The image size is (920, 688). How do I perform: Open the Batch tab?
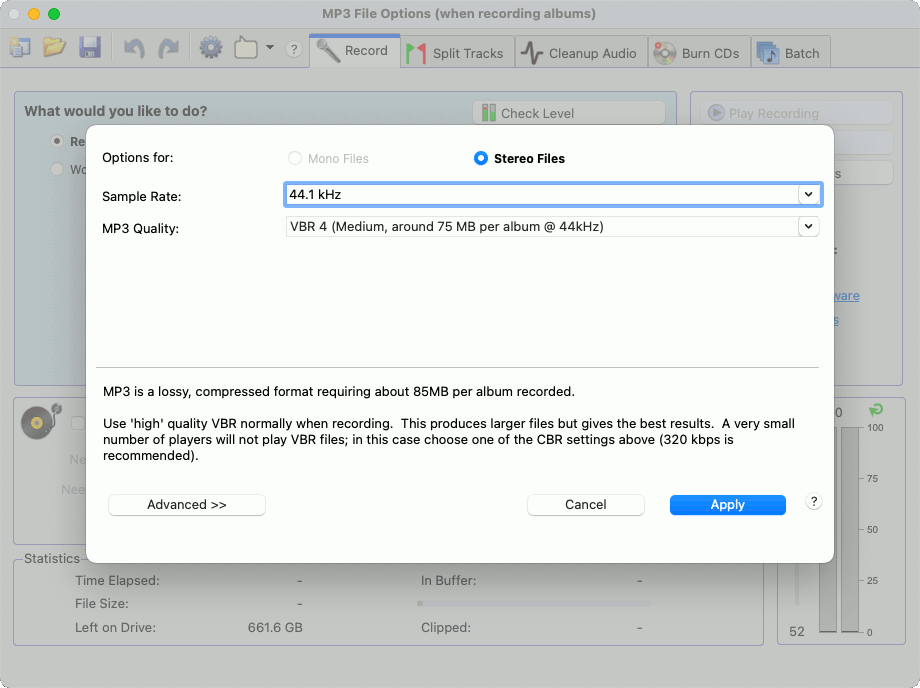click(790, 53)
